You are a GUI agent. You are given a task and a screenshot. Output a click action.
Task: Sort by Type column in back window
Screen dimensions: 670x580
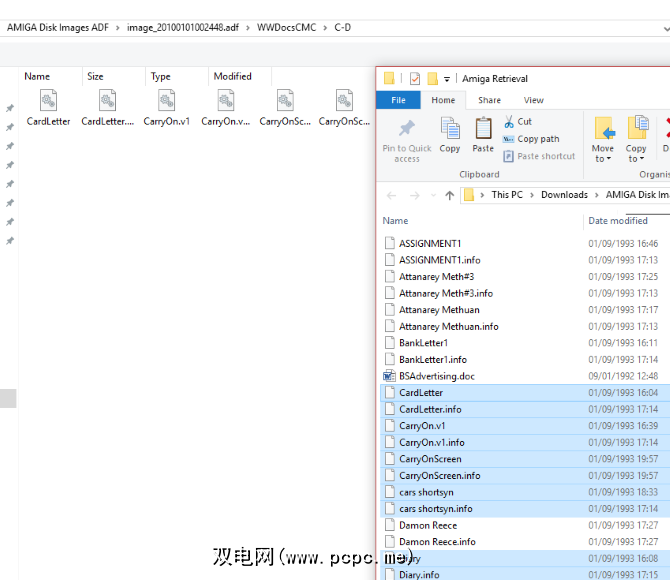160,77
